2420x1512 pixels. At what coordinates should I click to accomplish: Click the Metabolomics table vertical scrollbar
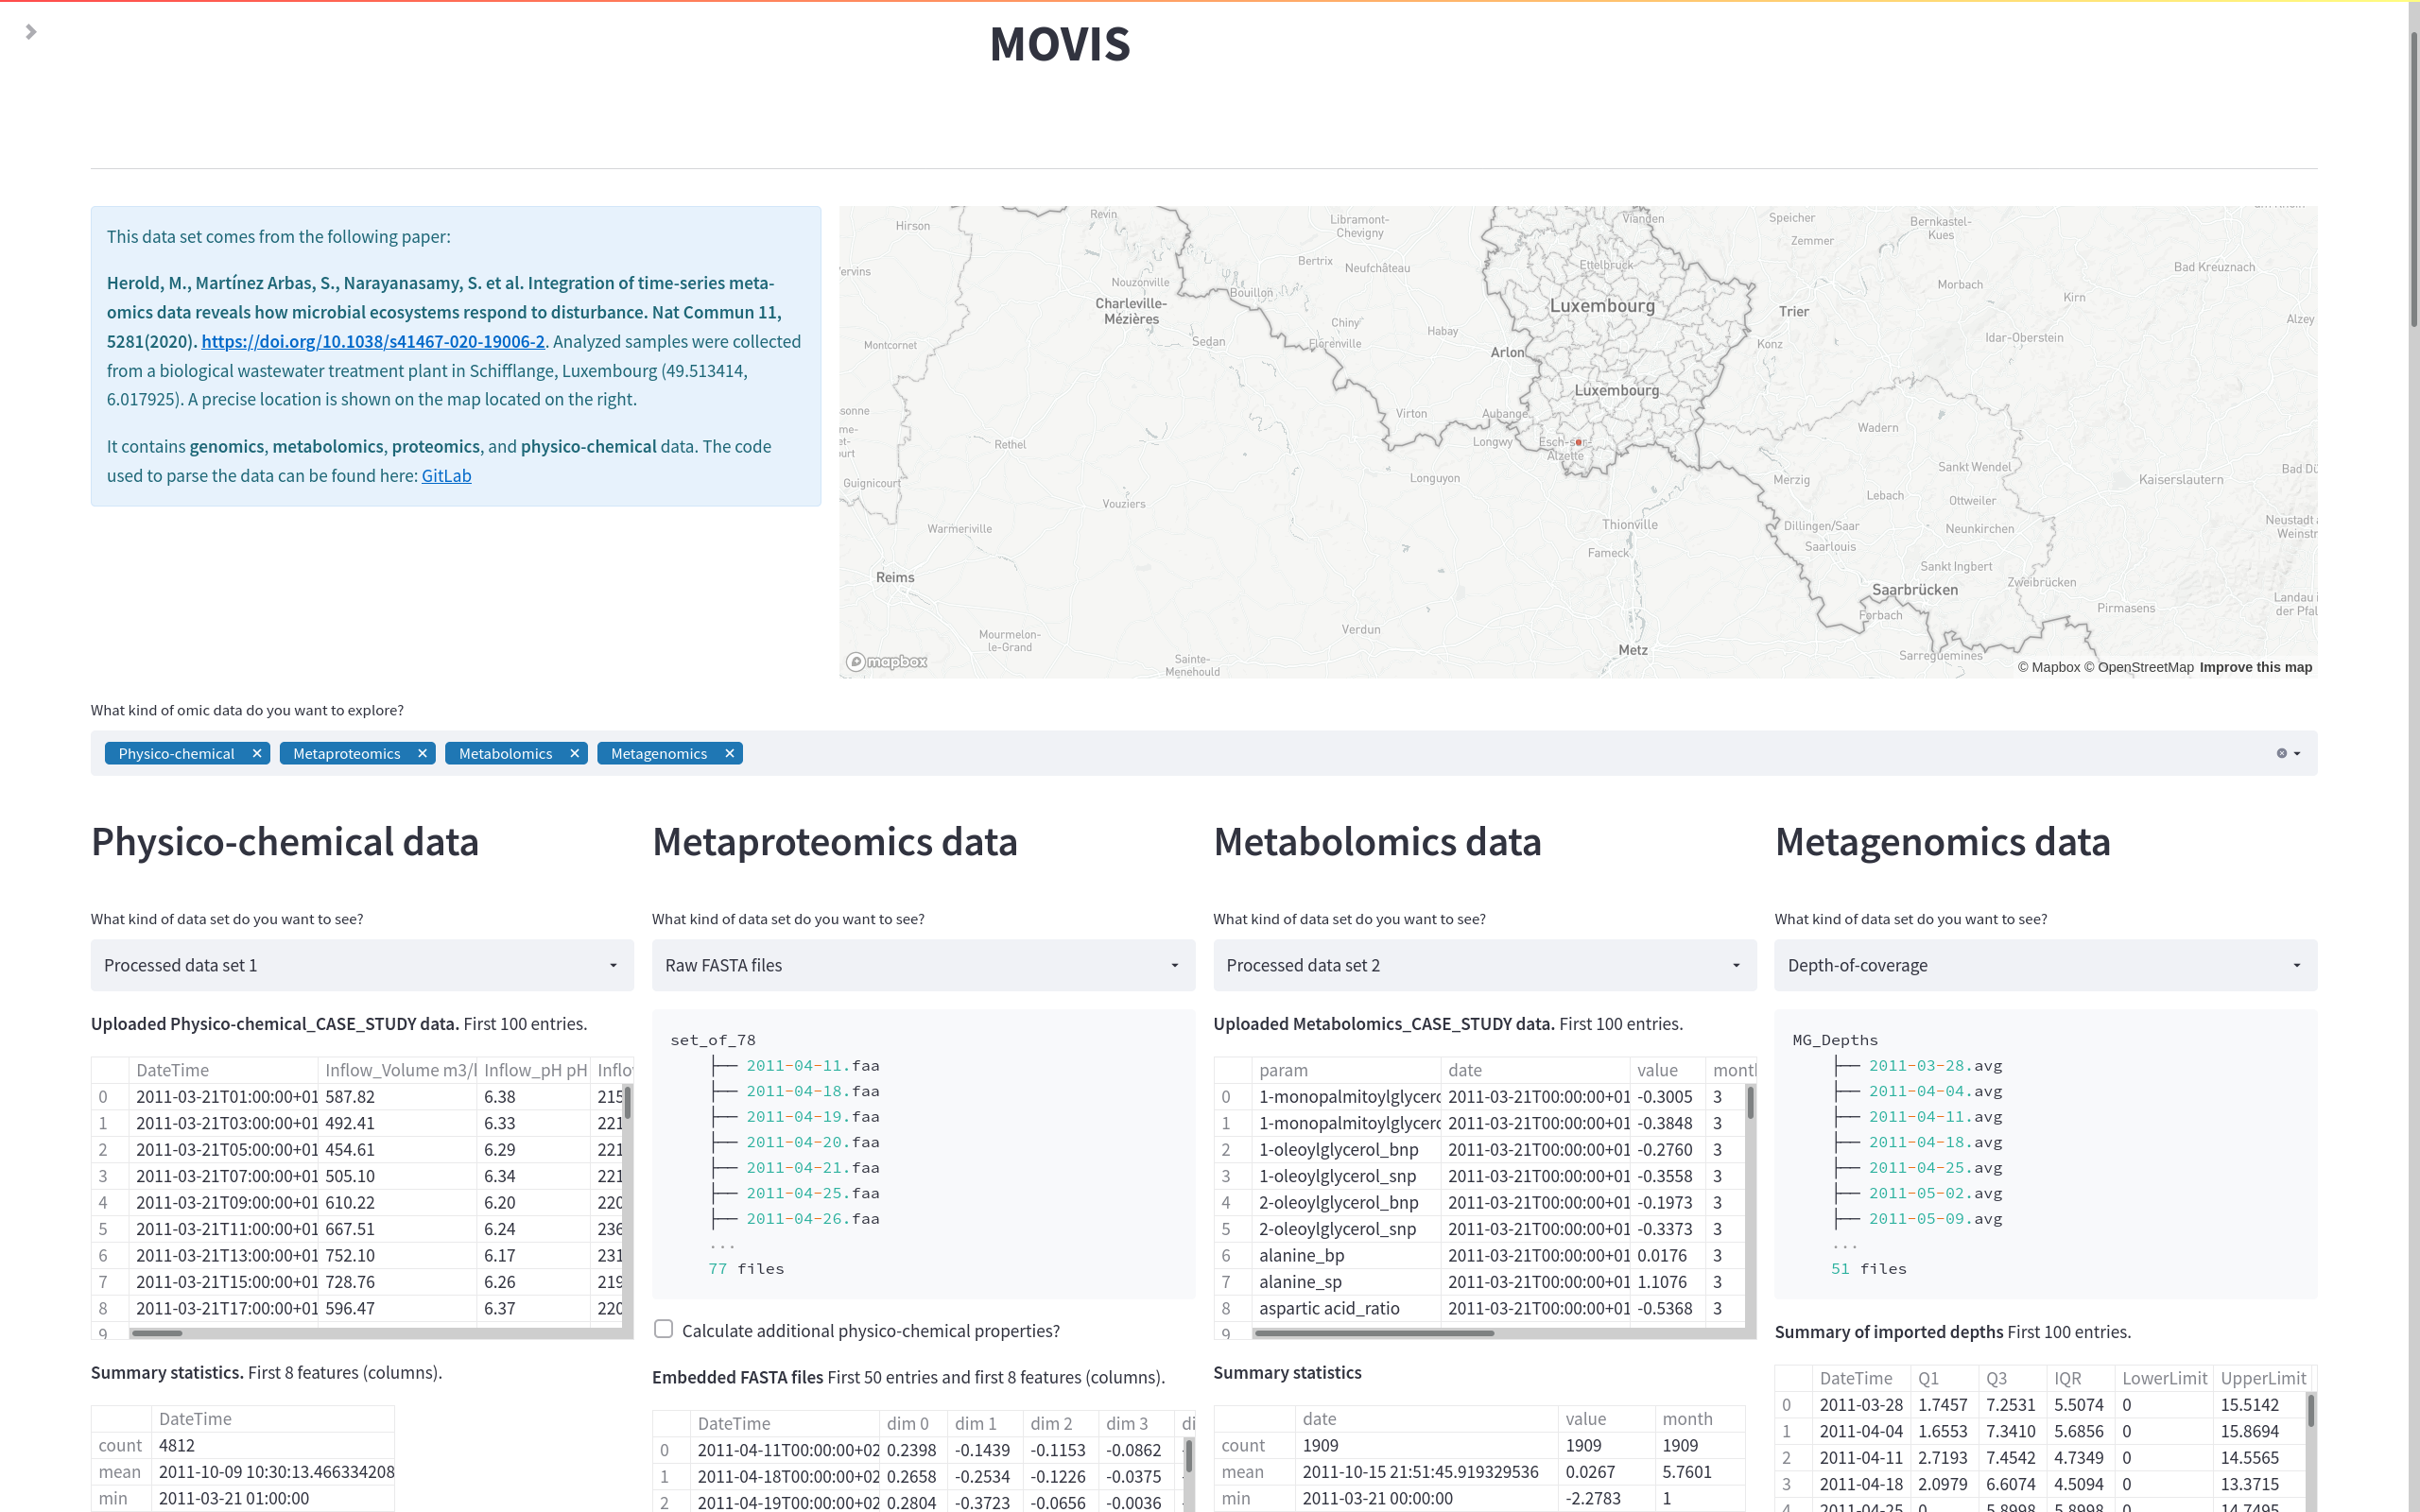pos(1750,1102)
